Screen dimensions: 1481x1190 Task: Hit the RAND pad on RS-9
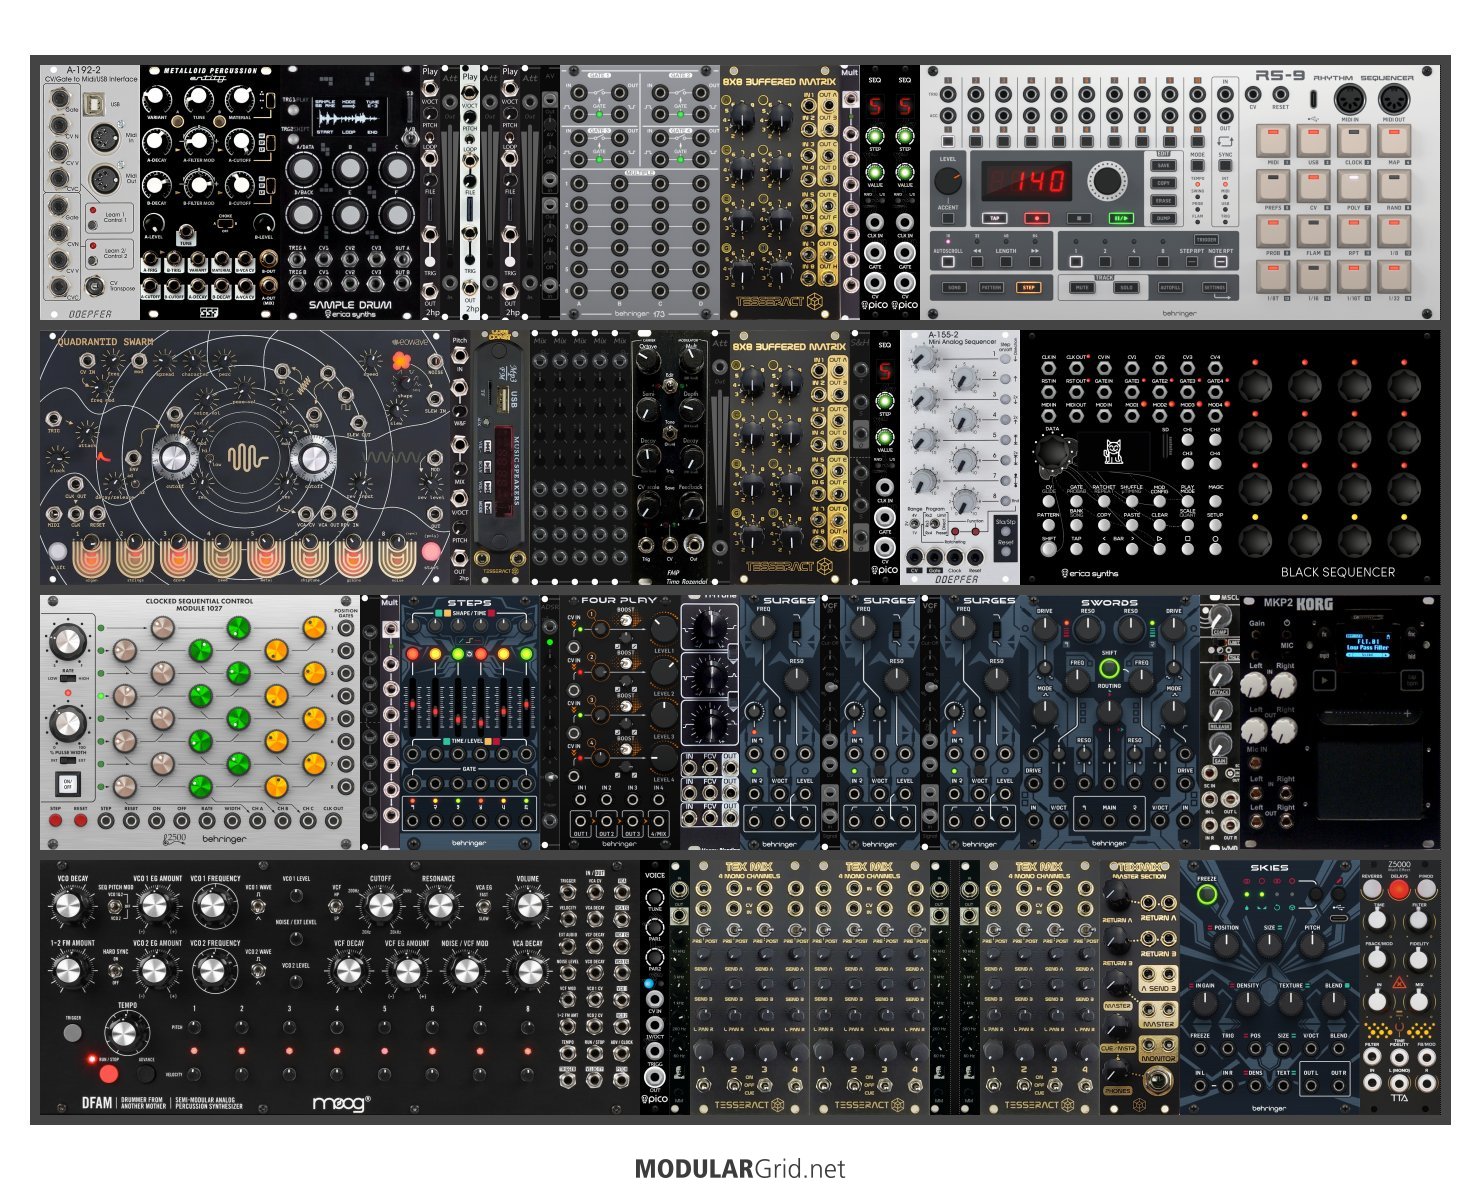pyautogui.click(x=1394, y=186)
